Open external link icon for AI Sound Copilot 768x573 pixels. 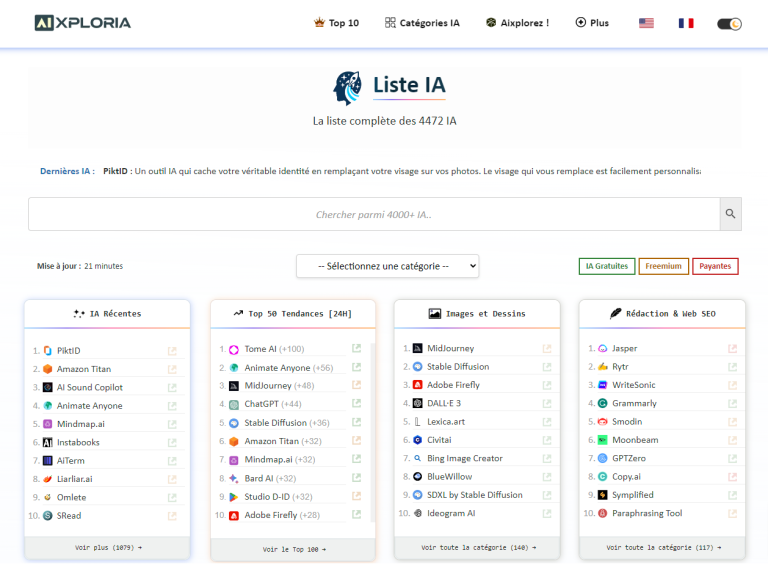172,387
